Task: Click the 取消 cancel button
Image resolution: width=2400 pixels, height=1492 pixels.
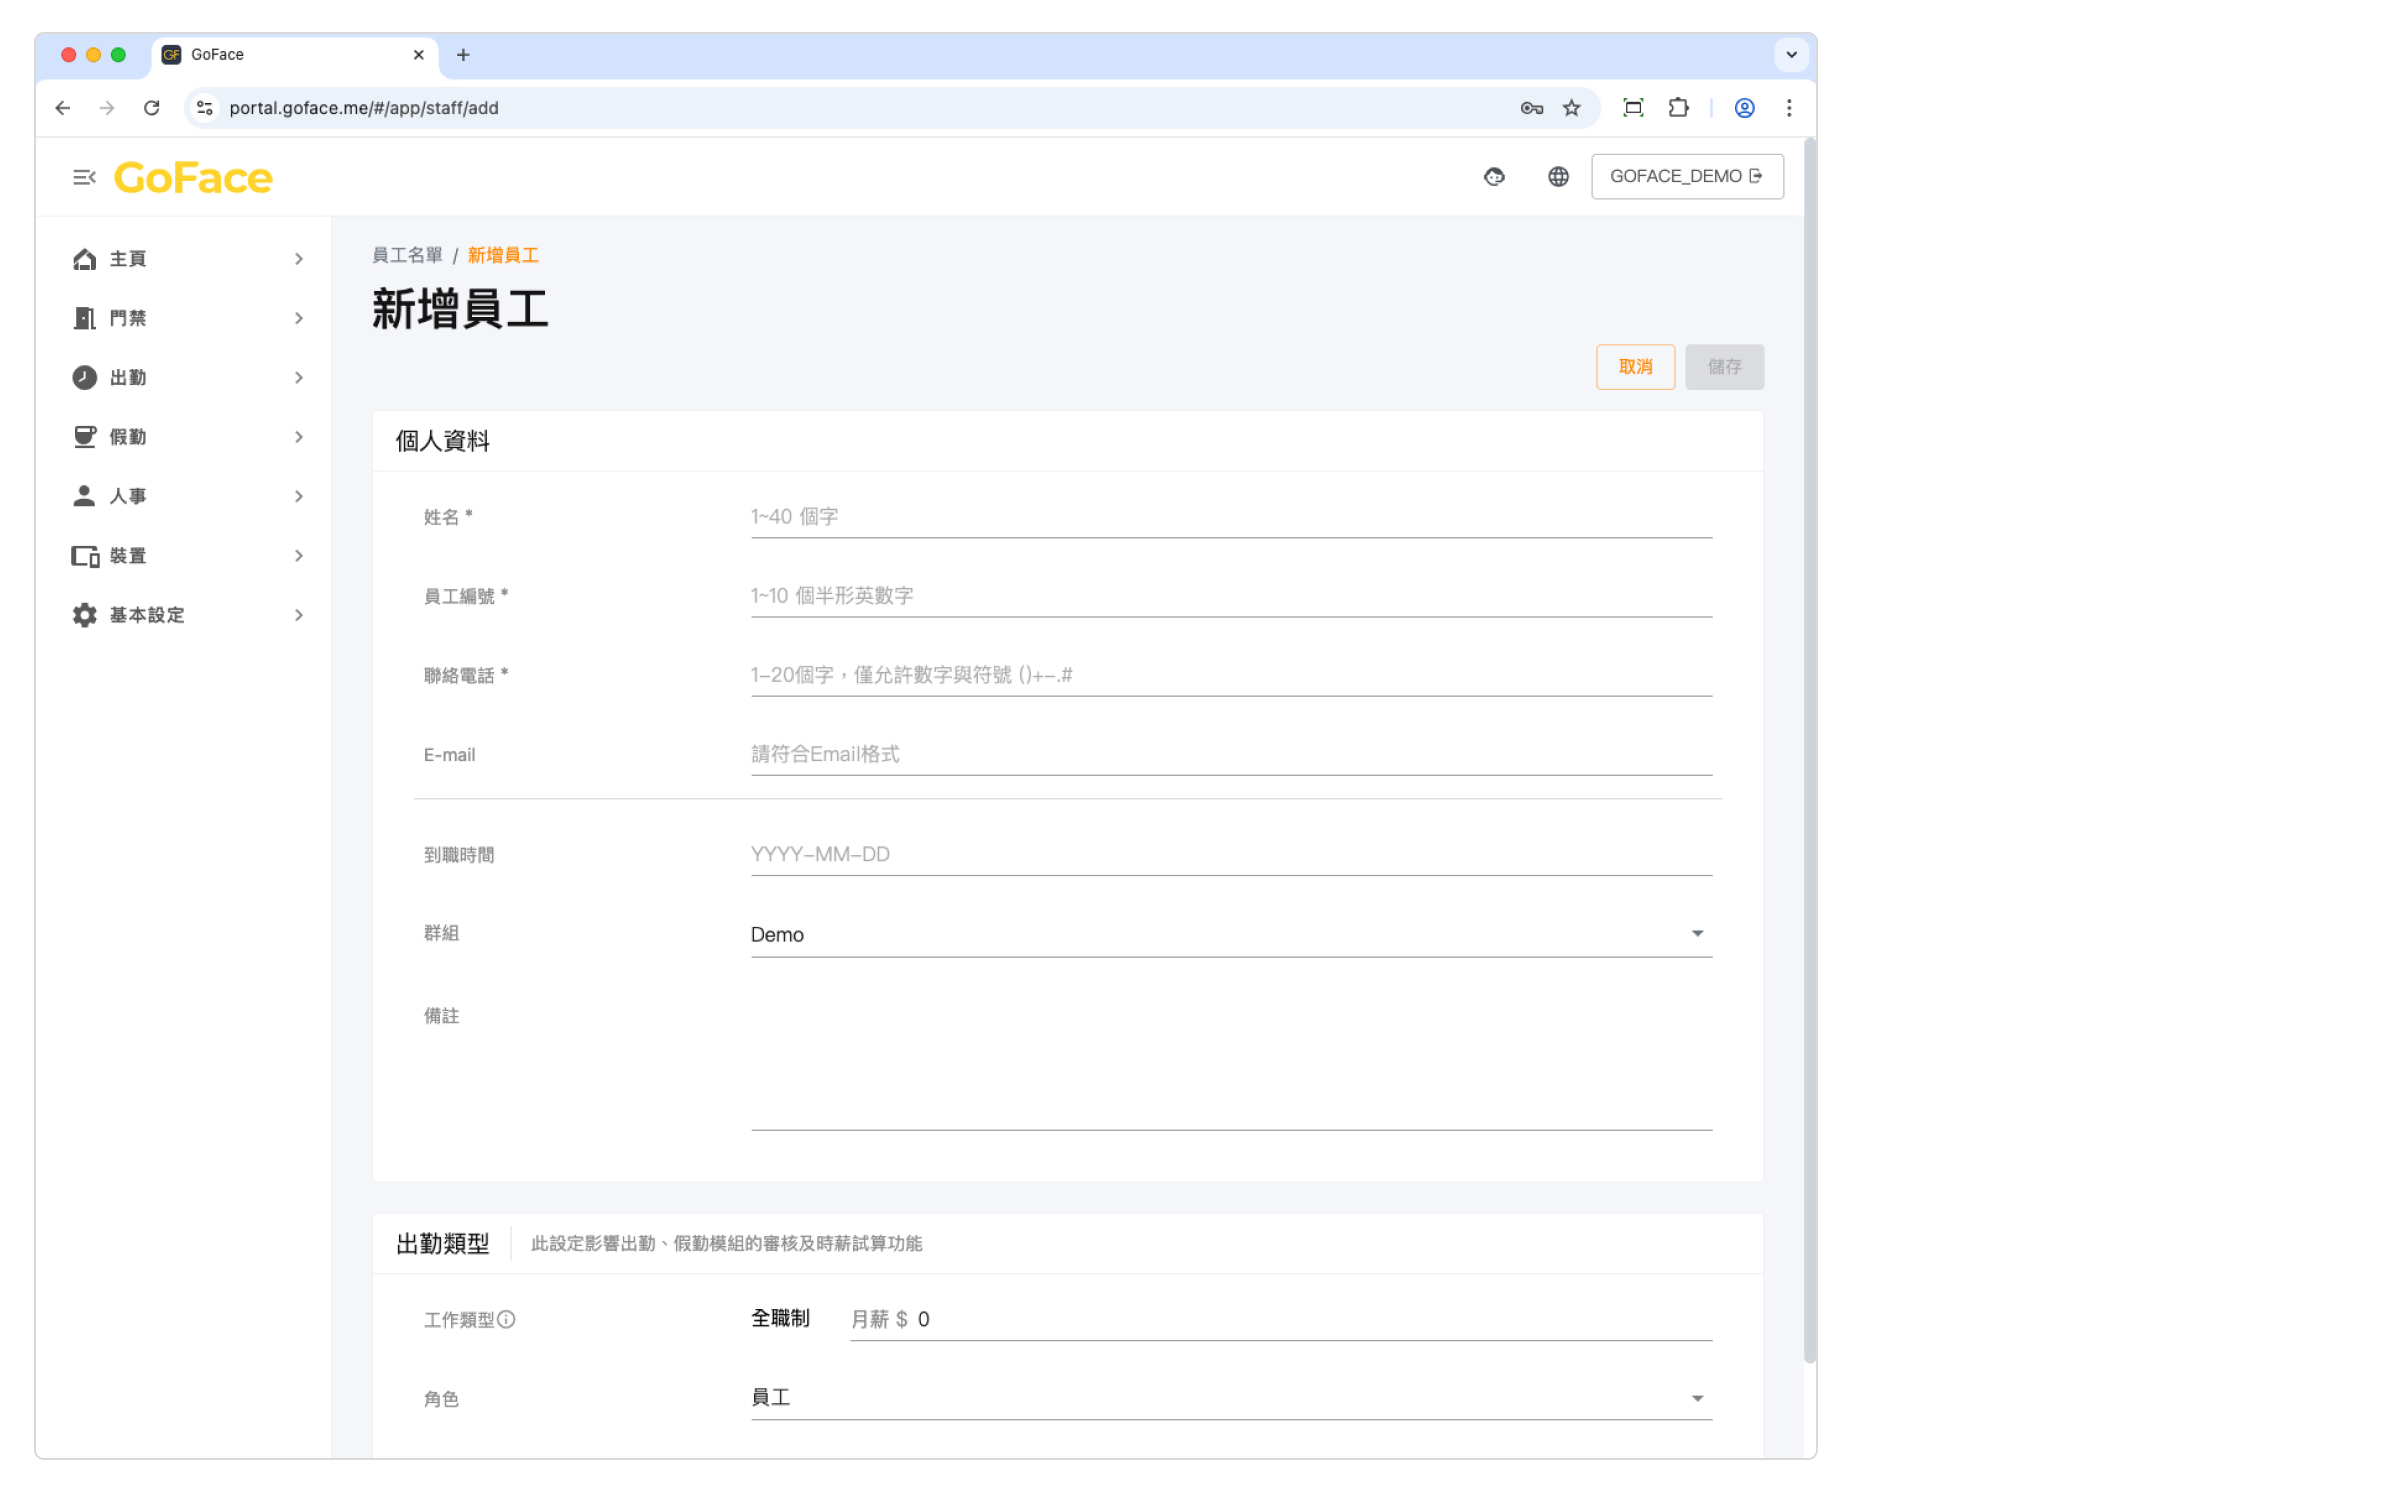Action: [1635, 367]
